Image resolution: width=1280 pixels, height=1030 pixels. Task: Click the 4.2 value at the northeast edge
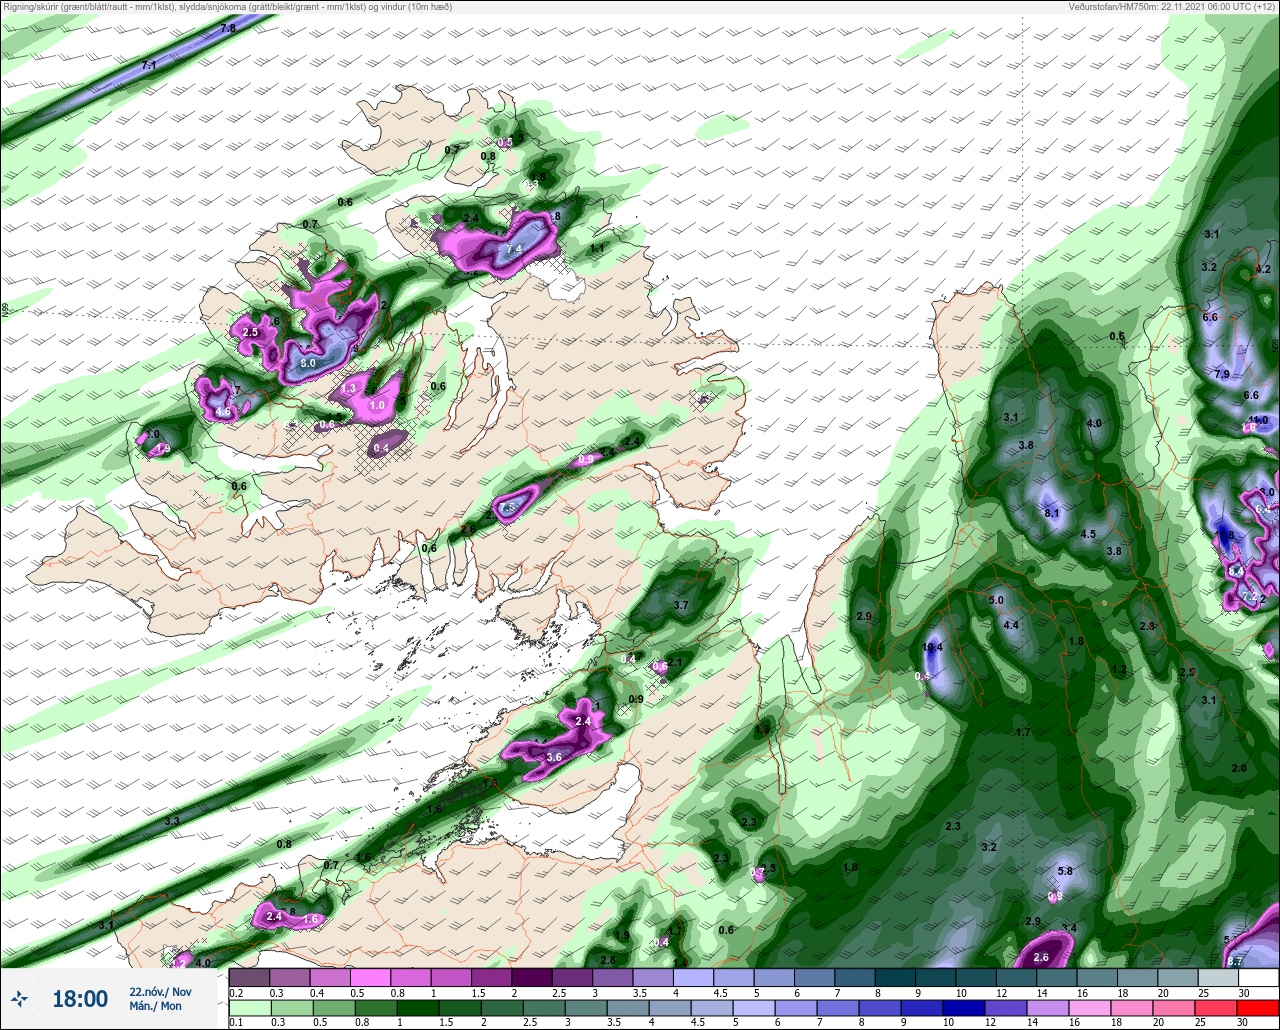point(1262,269)
